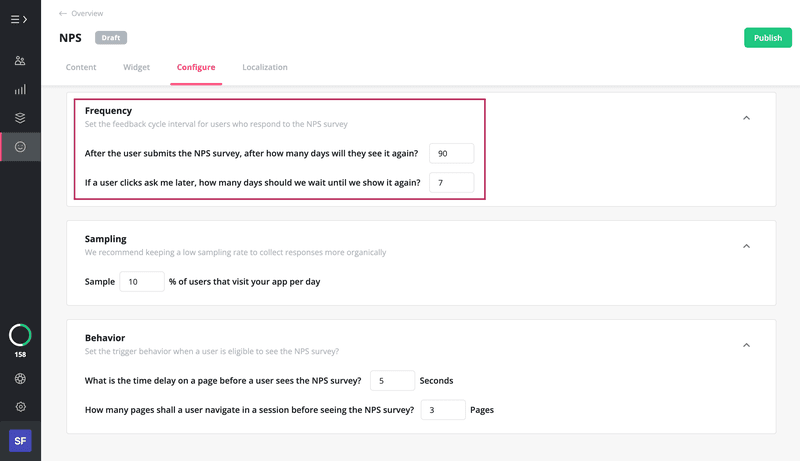Open the users icon in sidebar
The height and width of the screenshot is (461, 800).
click(20, 61)
